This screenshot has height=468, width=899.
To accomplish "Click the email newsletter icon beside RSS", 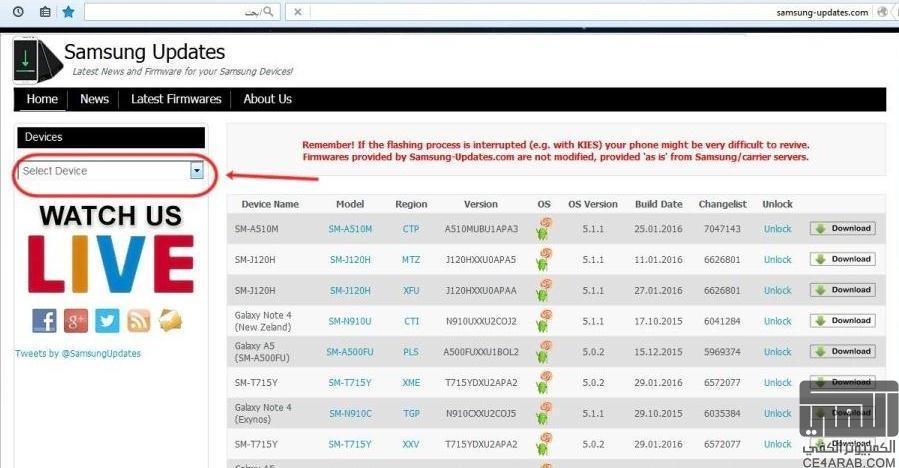I will point(170,321).
